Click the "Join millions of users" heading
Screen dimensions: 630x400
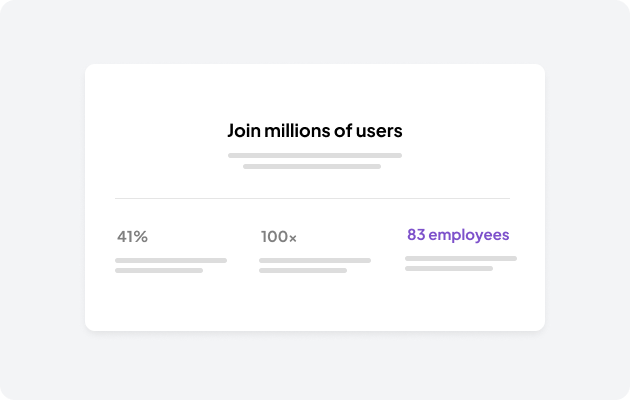[315, 131]
